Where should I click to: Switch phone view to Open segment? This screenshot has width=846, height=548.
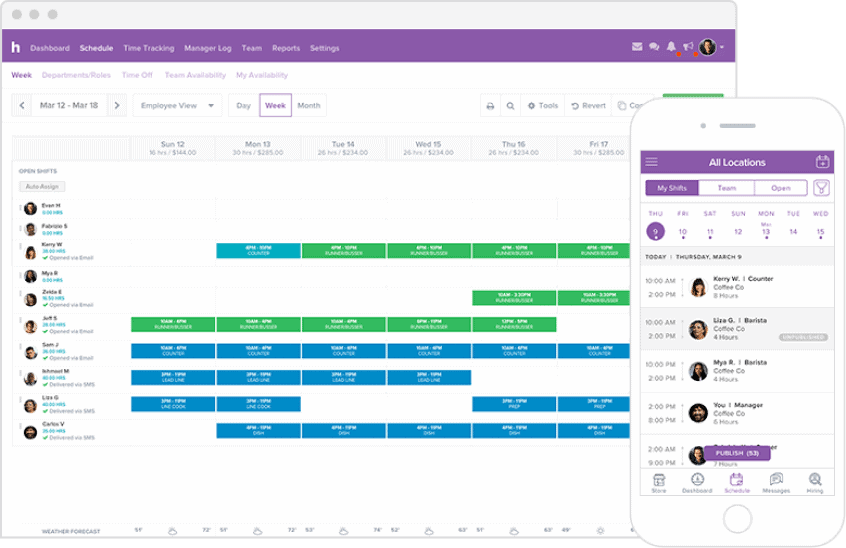pos(780,188)
